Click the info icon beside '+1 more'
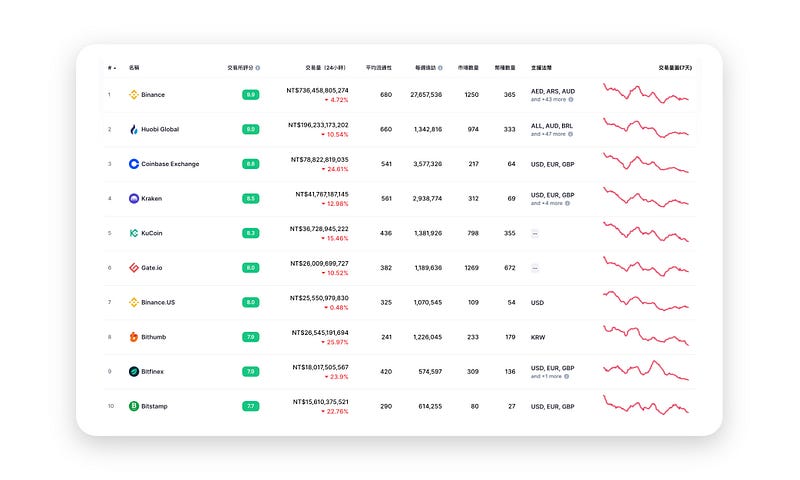This screenshot has height=480, width=800. coord(566,376)
